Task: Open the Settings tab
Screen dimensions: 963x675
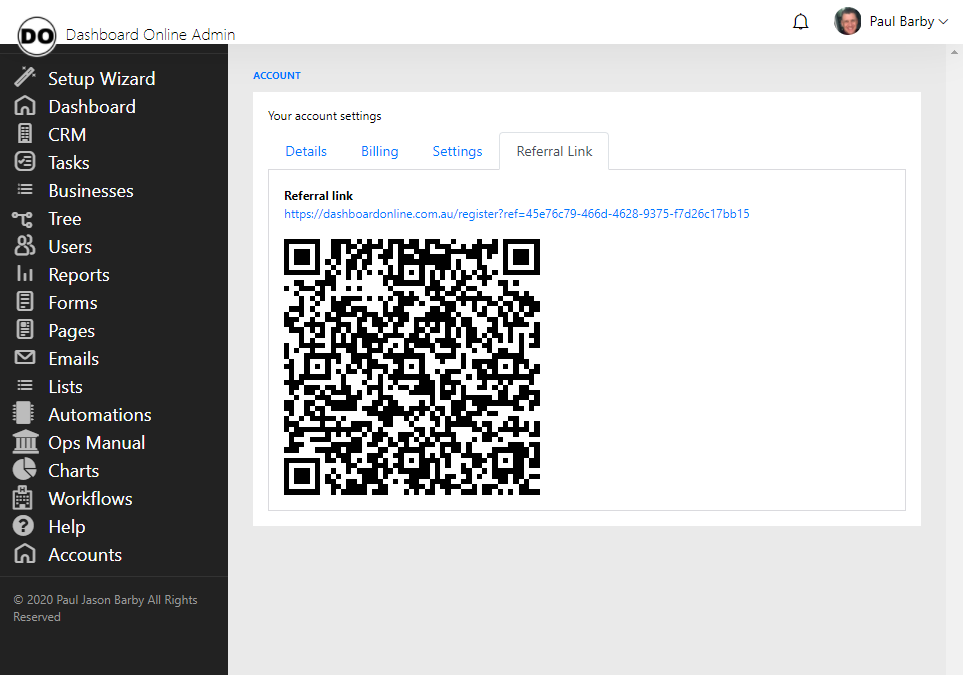Action: coord(458,151)
